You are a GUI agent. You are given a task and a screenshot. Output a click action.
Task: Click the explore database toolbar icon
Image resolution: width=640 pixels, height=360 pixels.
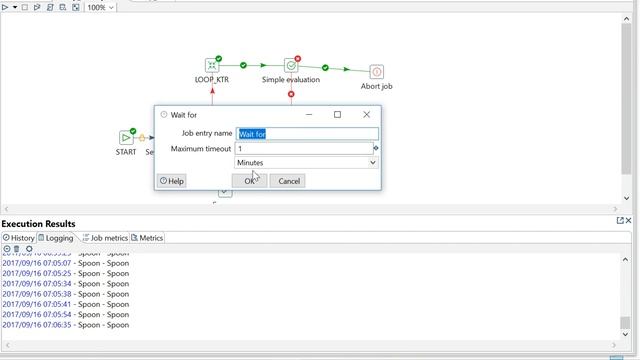(63, 7)
